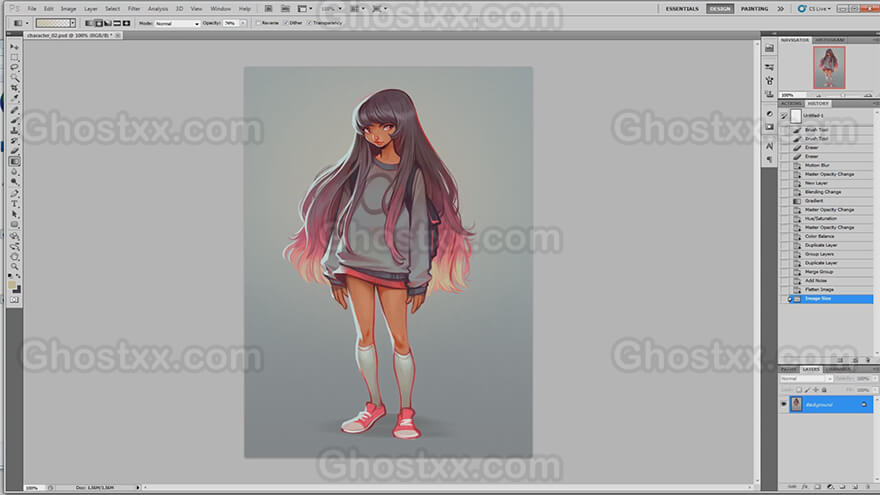Image resolution: width=880 pixels, height=495 pixels.
Task: Select the History Brush tool
Action: coord(14,141)
